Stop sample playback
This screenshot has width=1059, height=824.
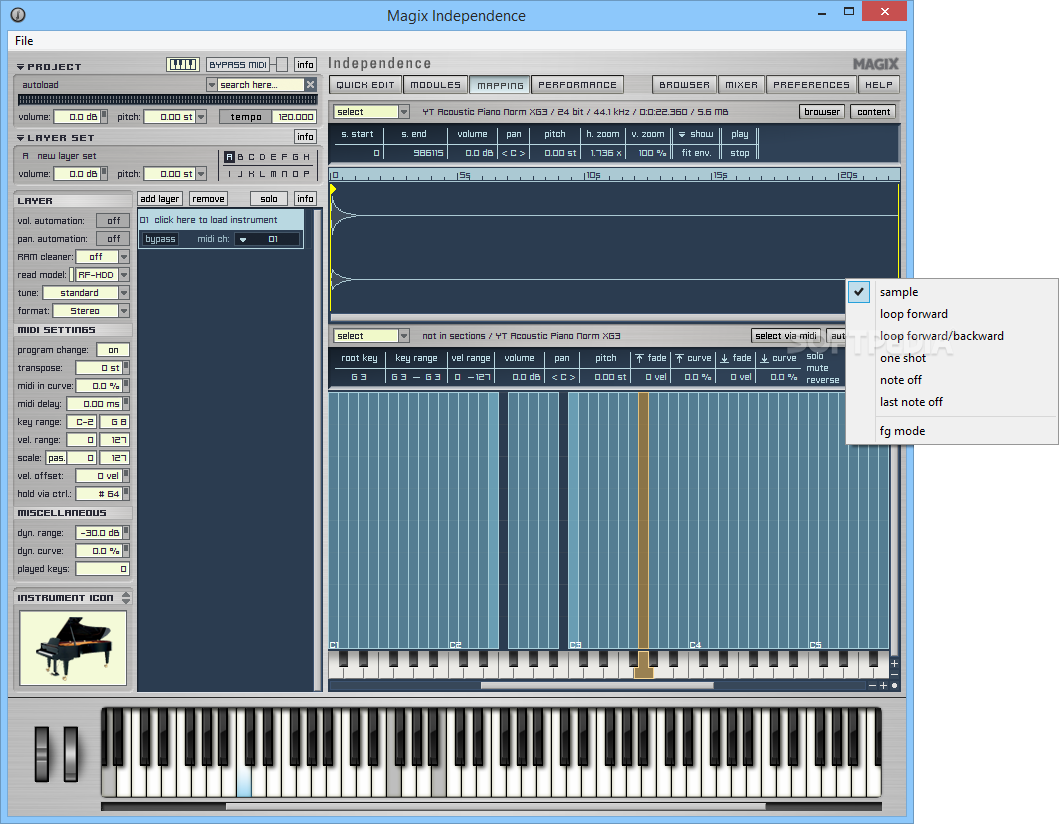coord(740,153)
